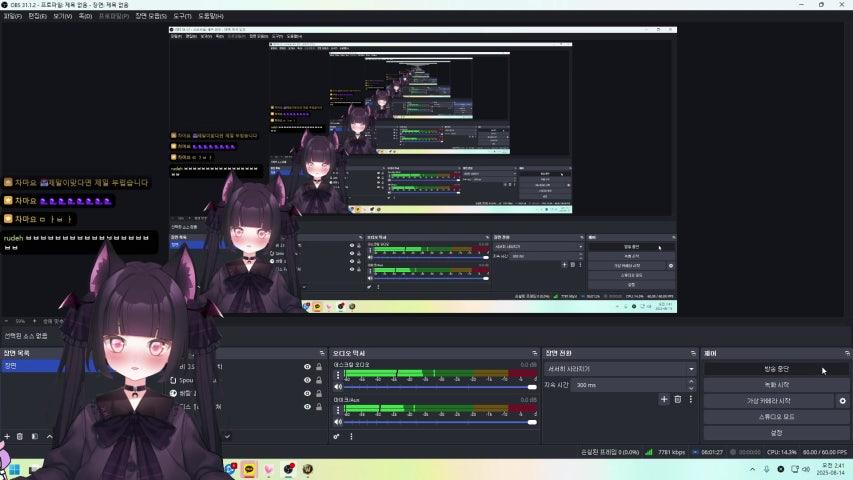853x480 pixels.
Task: Click 가상 카메라 시작 button
Action: (x=769, y=401)
